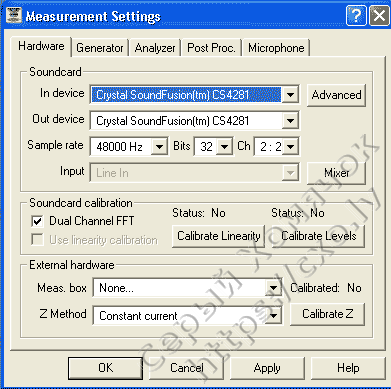Open the Bits dropdown
This screenshot has height=389, width=391.
coord(224,146)
